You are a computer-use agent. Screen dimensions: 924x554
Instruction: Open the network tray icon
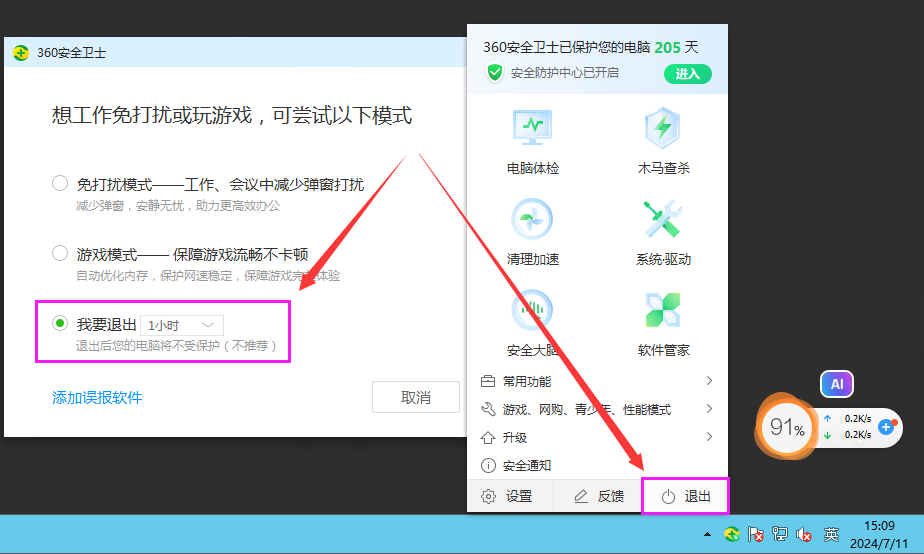pos(780,535)
